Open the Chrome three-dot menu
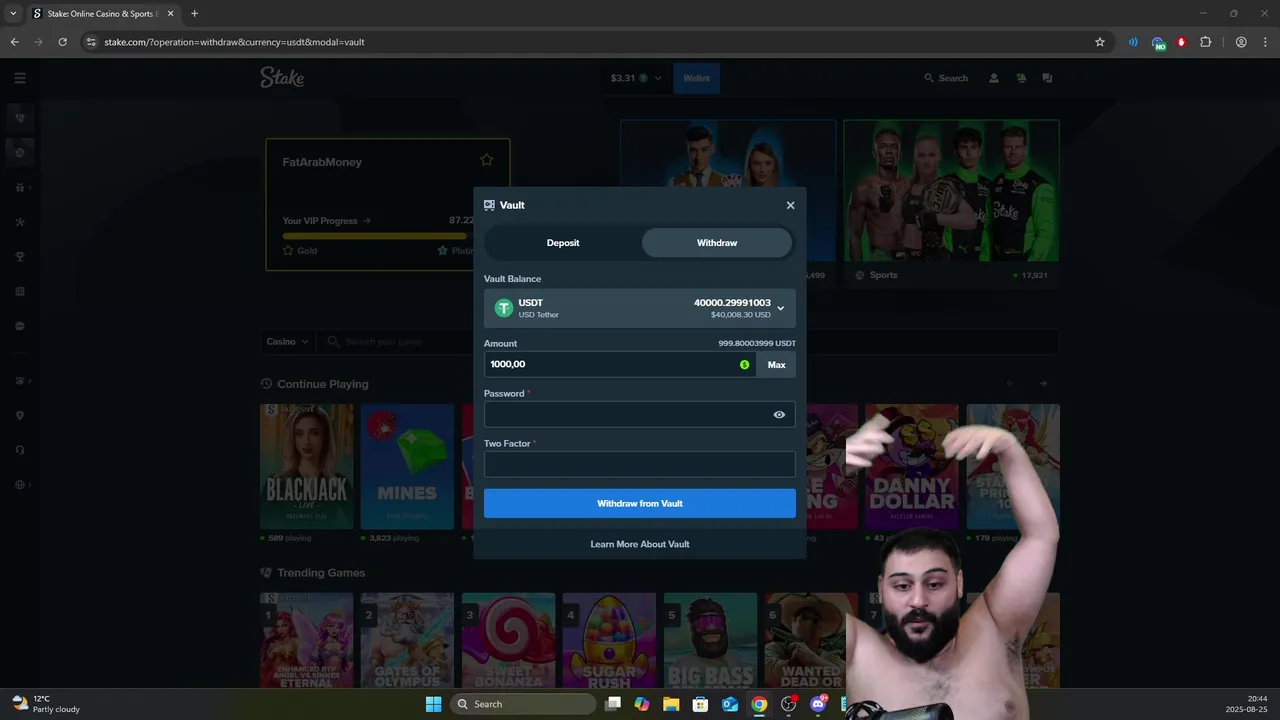 [1264, 42]
